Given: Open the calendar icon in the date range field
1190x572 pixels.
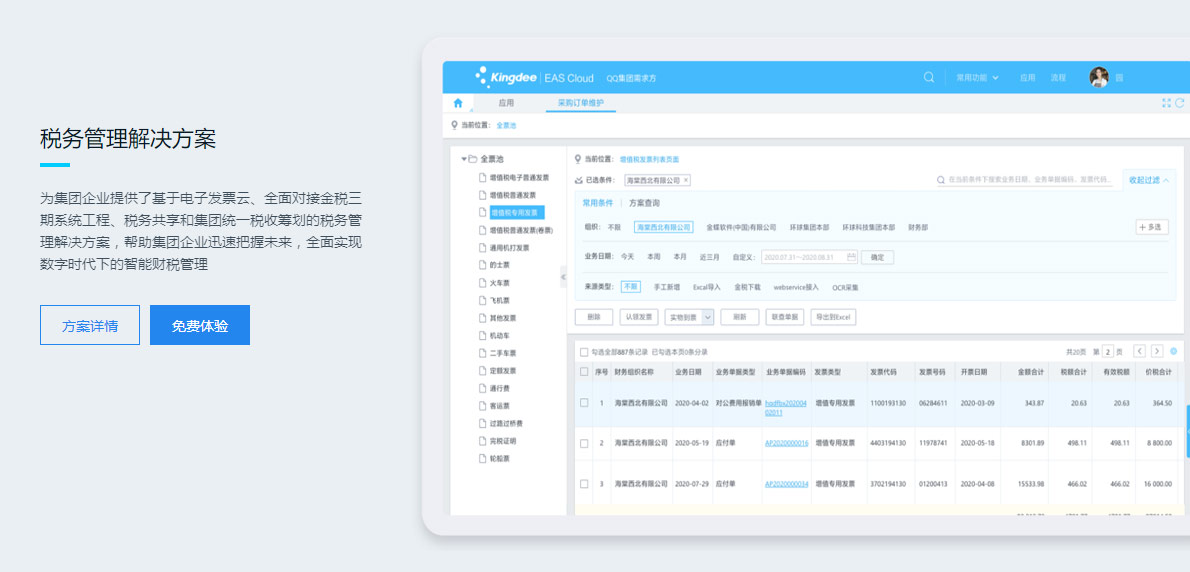Looking at the screenshot, I should click(852, 257).
